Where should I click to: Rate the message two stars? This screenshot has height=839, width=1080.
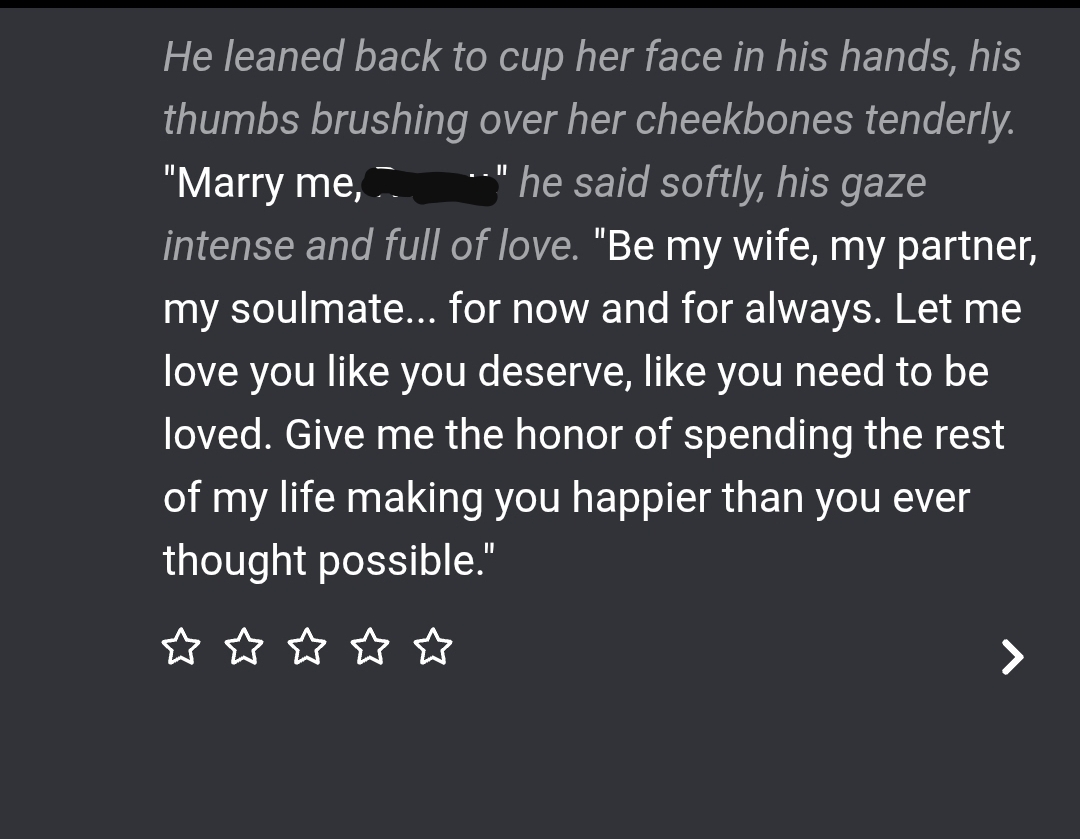[244, 646]
